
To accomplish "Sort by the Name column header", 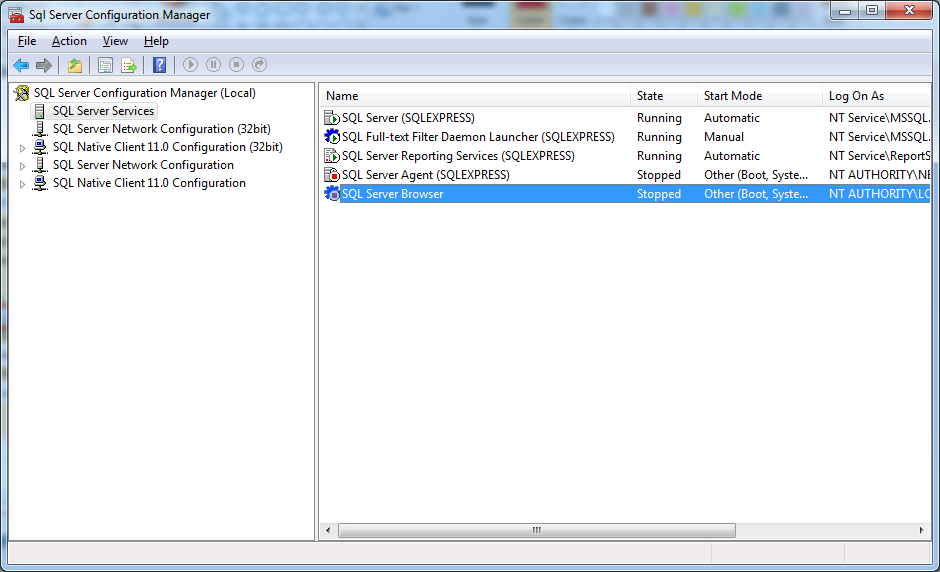I will click(475, 96).
